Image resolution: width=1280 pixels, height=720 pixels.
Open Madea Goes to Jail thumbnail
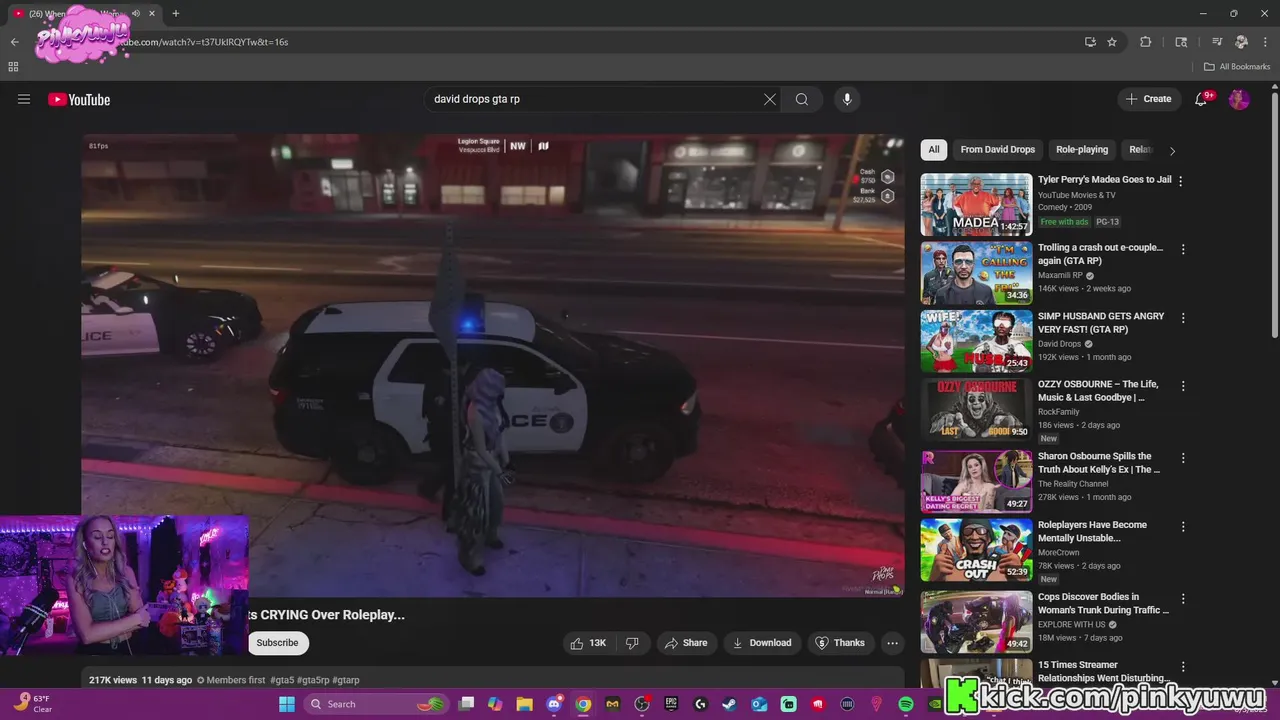pyautogui.click(x=976, y=205)
